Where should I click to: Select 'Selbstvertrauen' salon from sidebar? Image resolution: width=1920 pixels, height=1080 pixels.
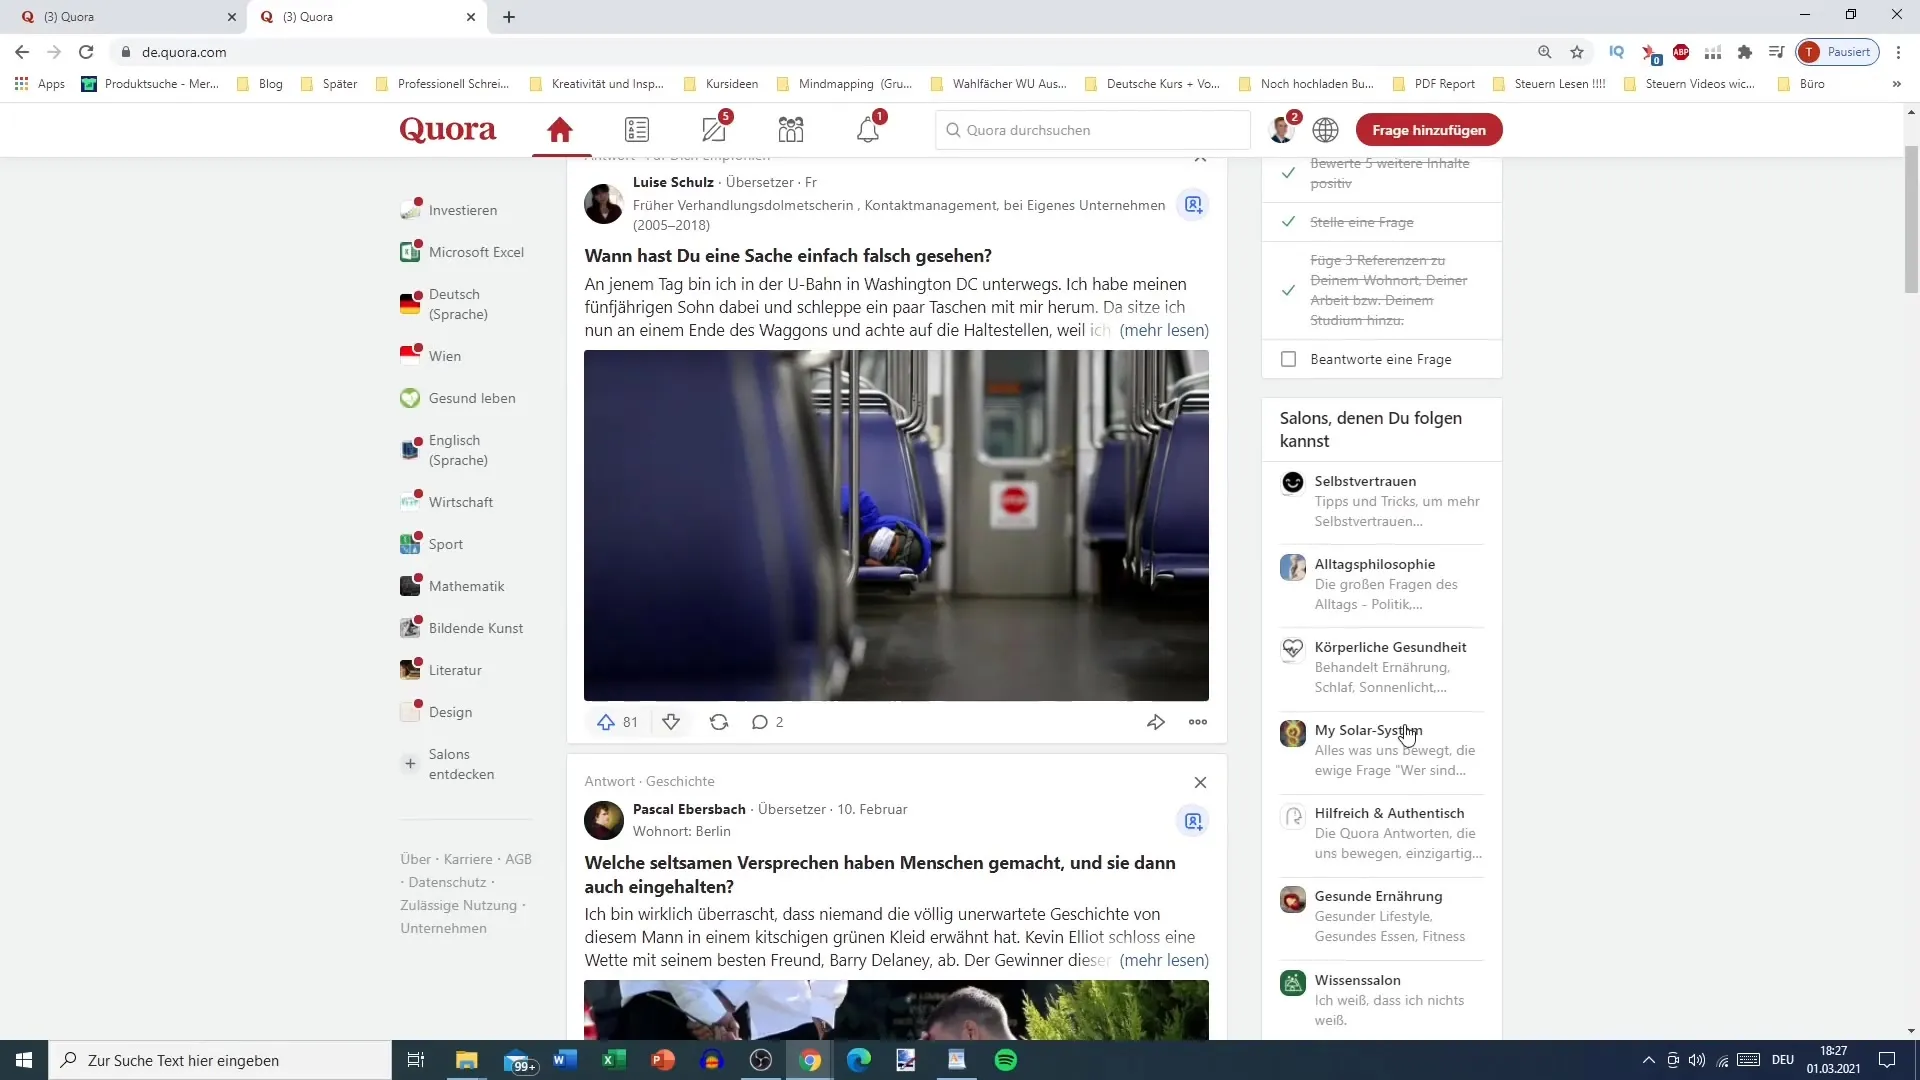[x=1365, y=480]
